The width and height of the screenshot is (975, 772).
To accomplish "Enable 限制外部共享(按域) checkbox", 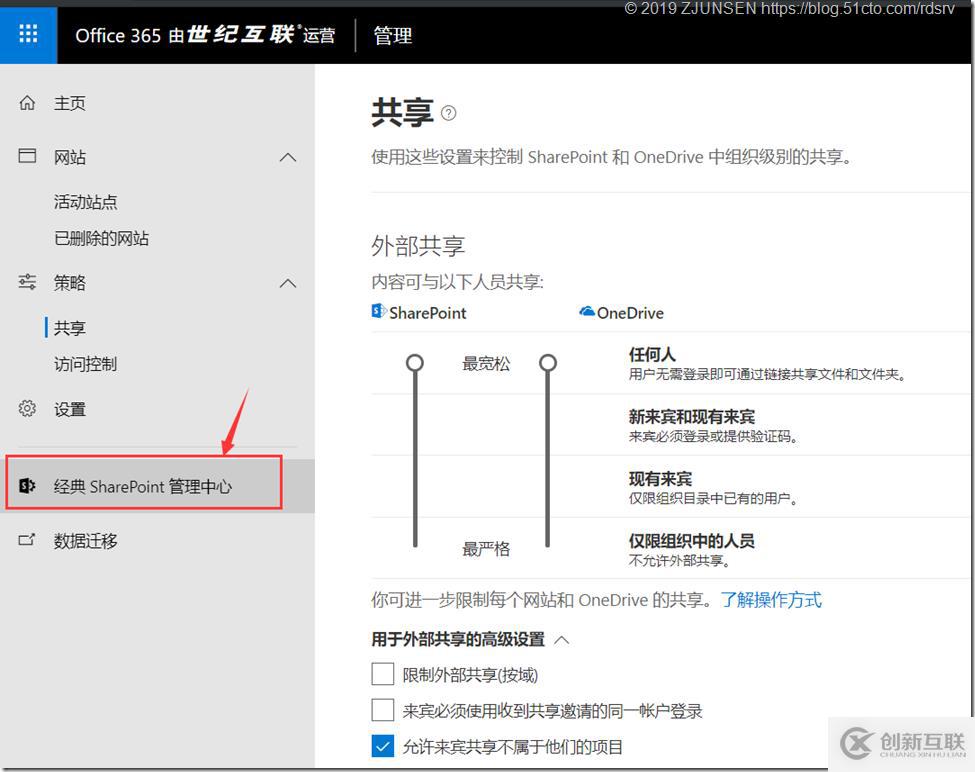I will 382,674.
